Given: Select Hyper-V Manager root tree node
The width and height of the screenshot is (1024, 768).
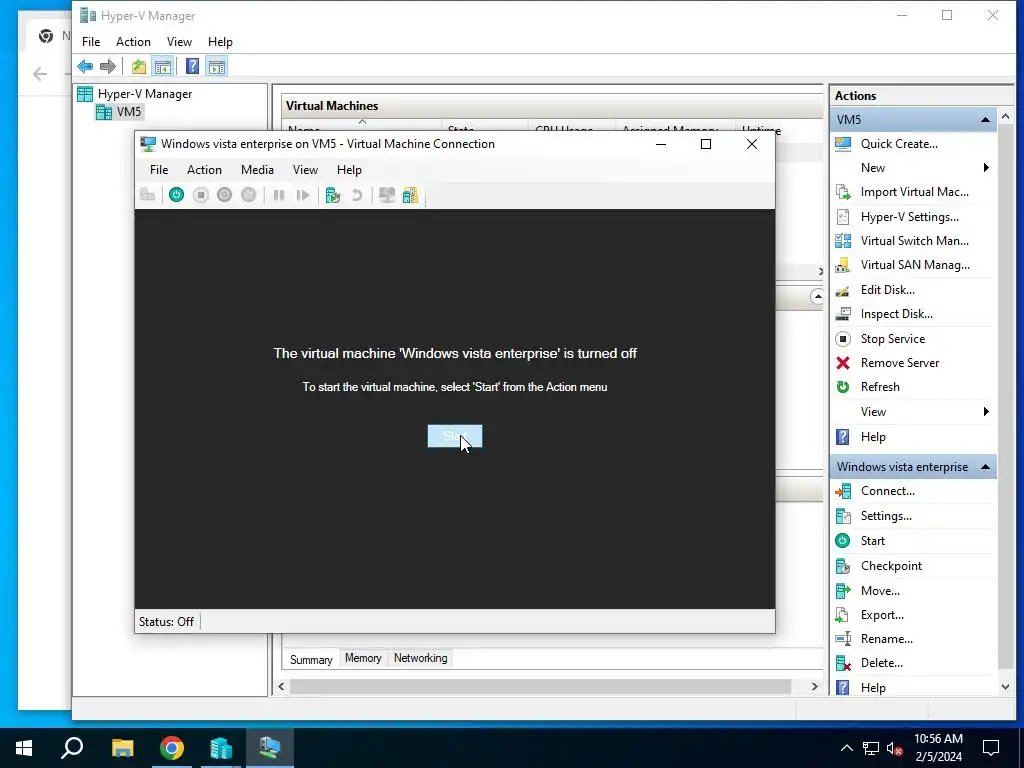Looking at the screenshot, I should [145, 94].
